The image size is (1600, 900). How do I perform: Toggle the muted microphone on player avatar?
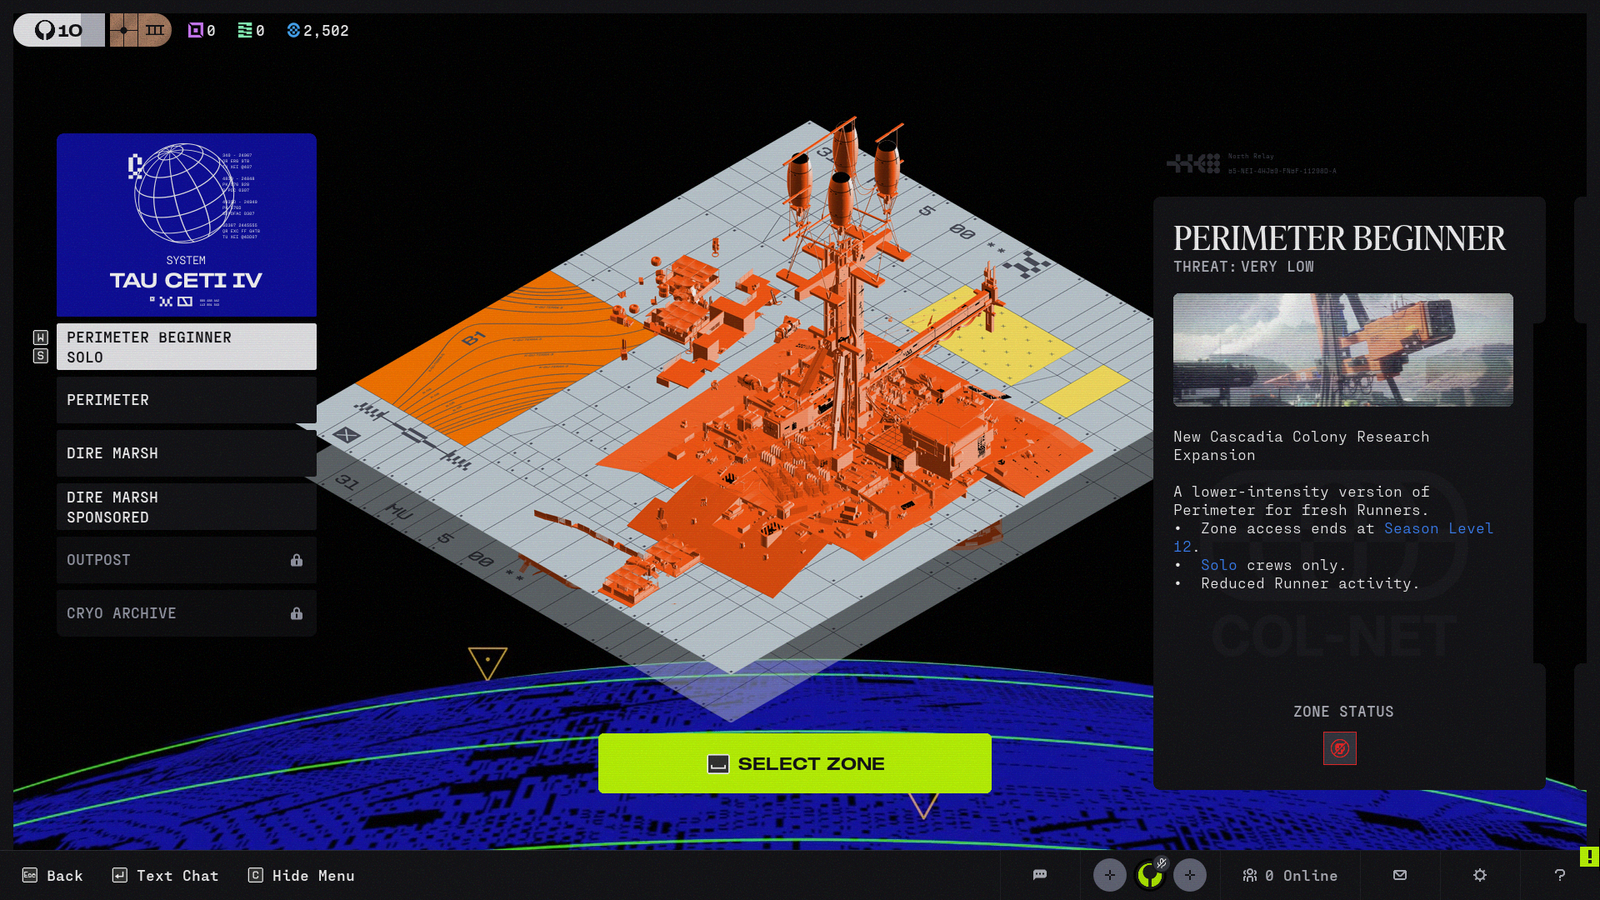click(1161, 862)
